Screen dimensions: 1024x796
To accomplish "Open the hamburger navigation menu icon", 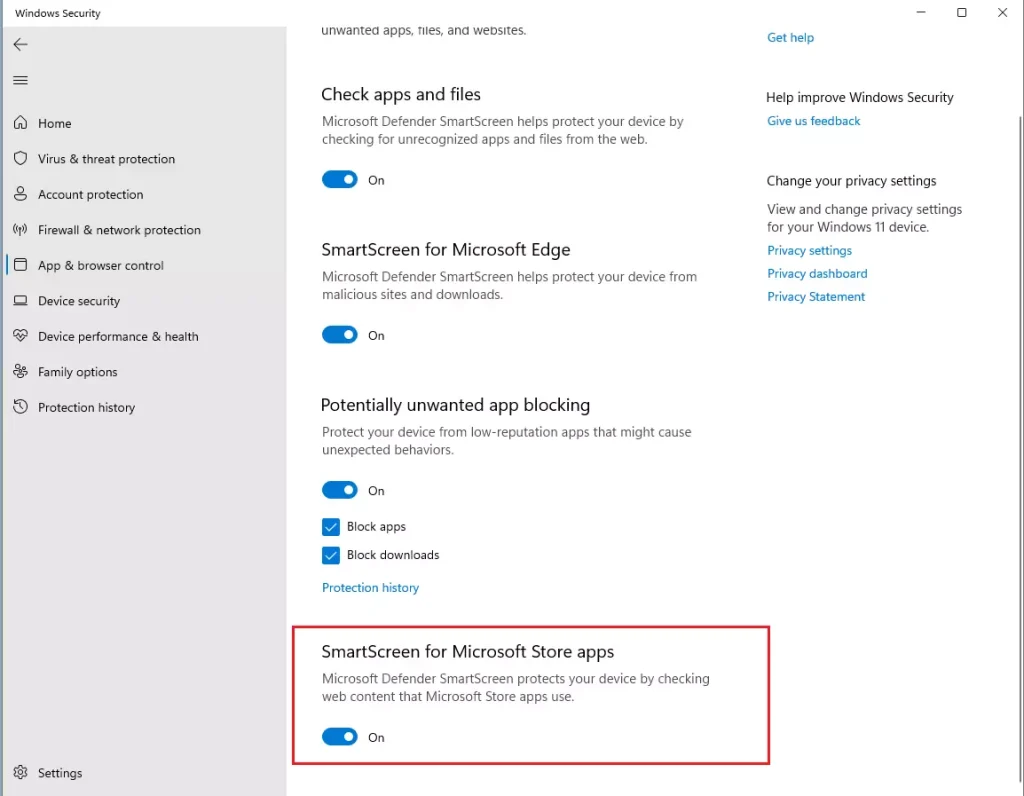I will 20,80.
